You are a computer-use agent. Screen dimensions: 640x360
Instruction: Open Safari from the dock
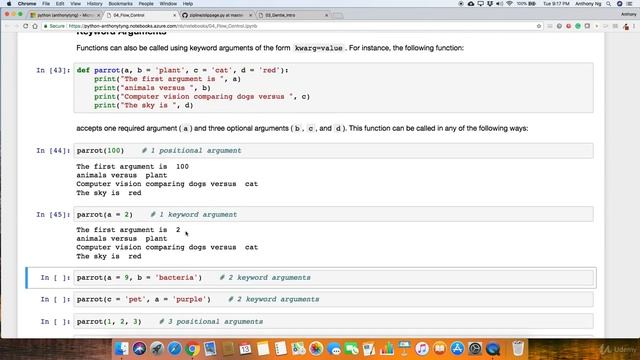174,349
